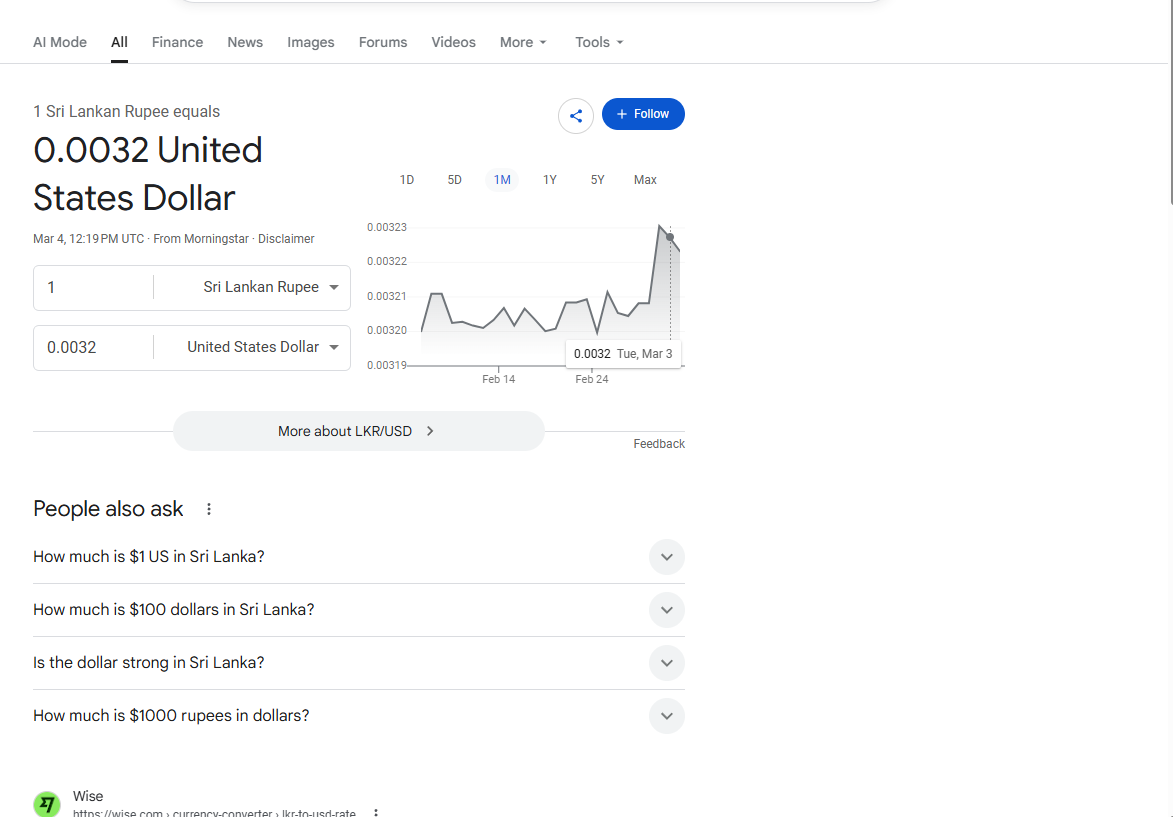Follow the LKR/USD currency pair
The height and width of the screenshot is (817, 1173).
[643, 114]
